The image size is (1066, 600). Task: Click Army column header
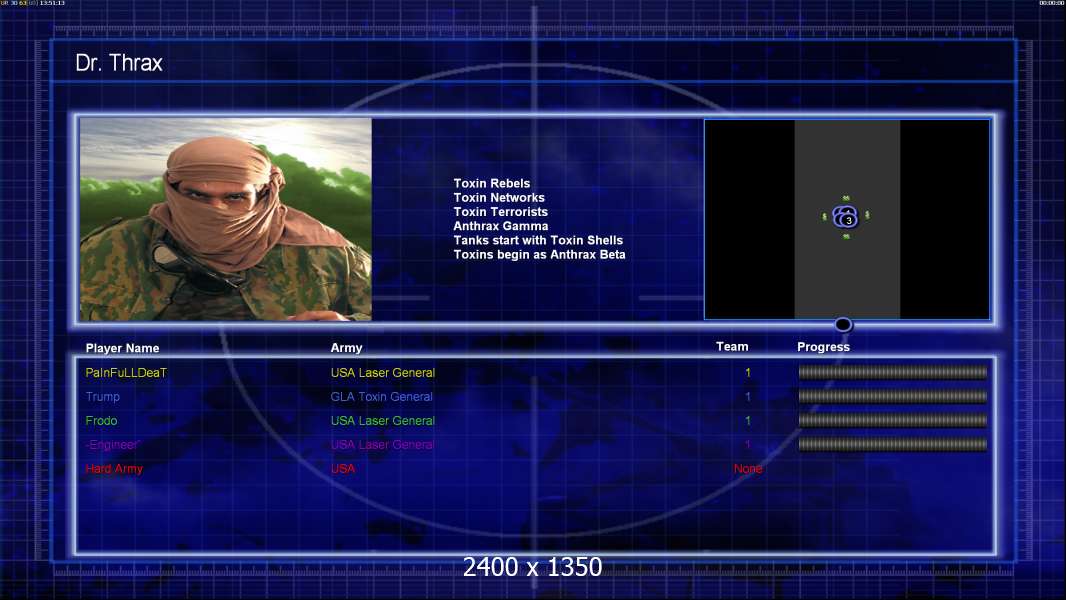pyautogui.click(x=346, y=348)
